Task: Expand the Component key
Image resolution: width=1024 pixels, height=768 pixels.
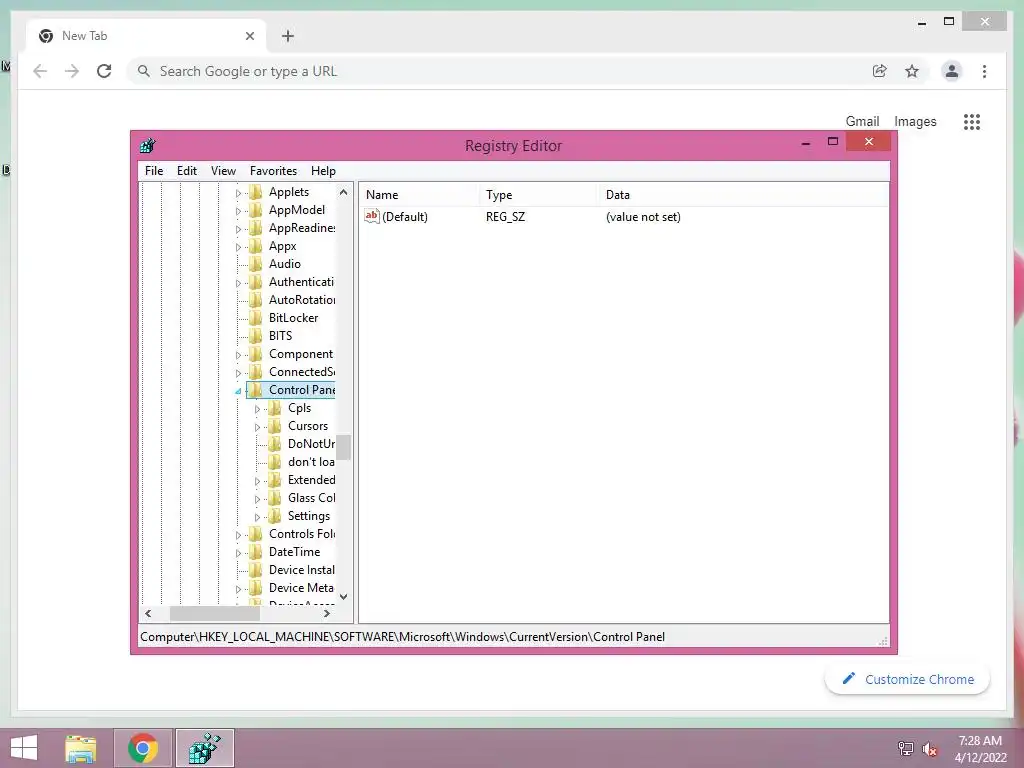Action: coord(238,355)
